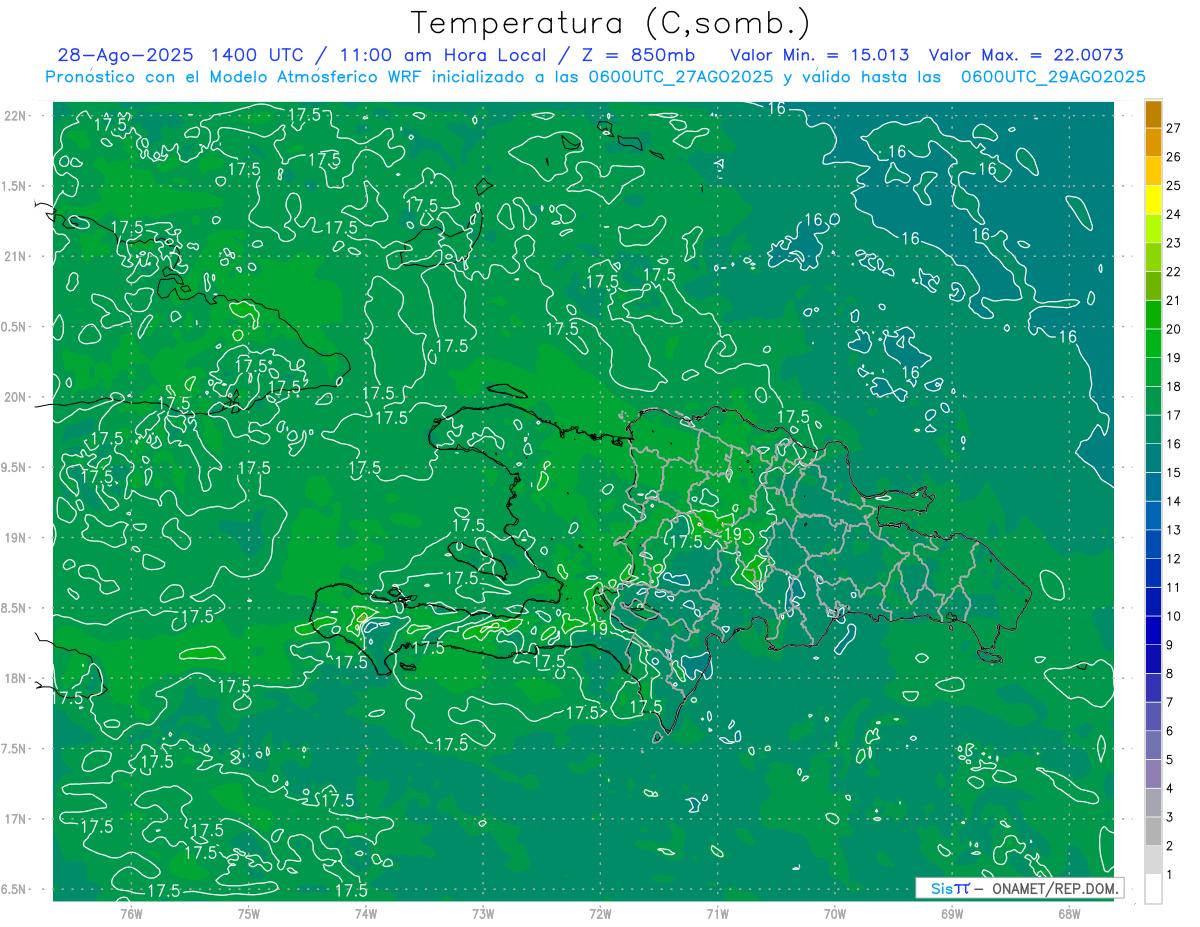Click the "73W" longitude axis label
1200x927 pixels.
coord(483,913)
